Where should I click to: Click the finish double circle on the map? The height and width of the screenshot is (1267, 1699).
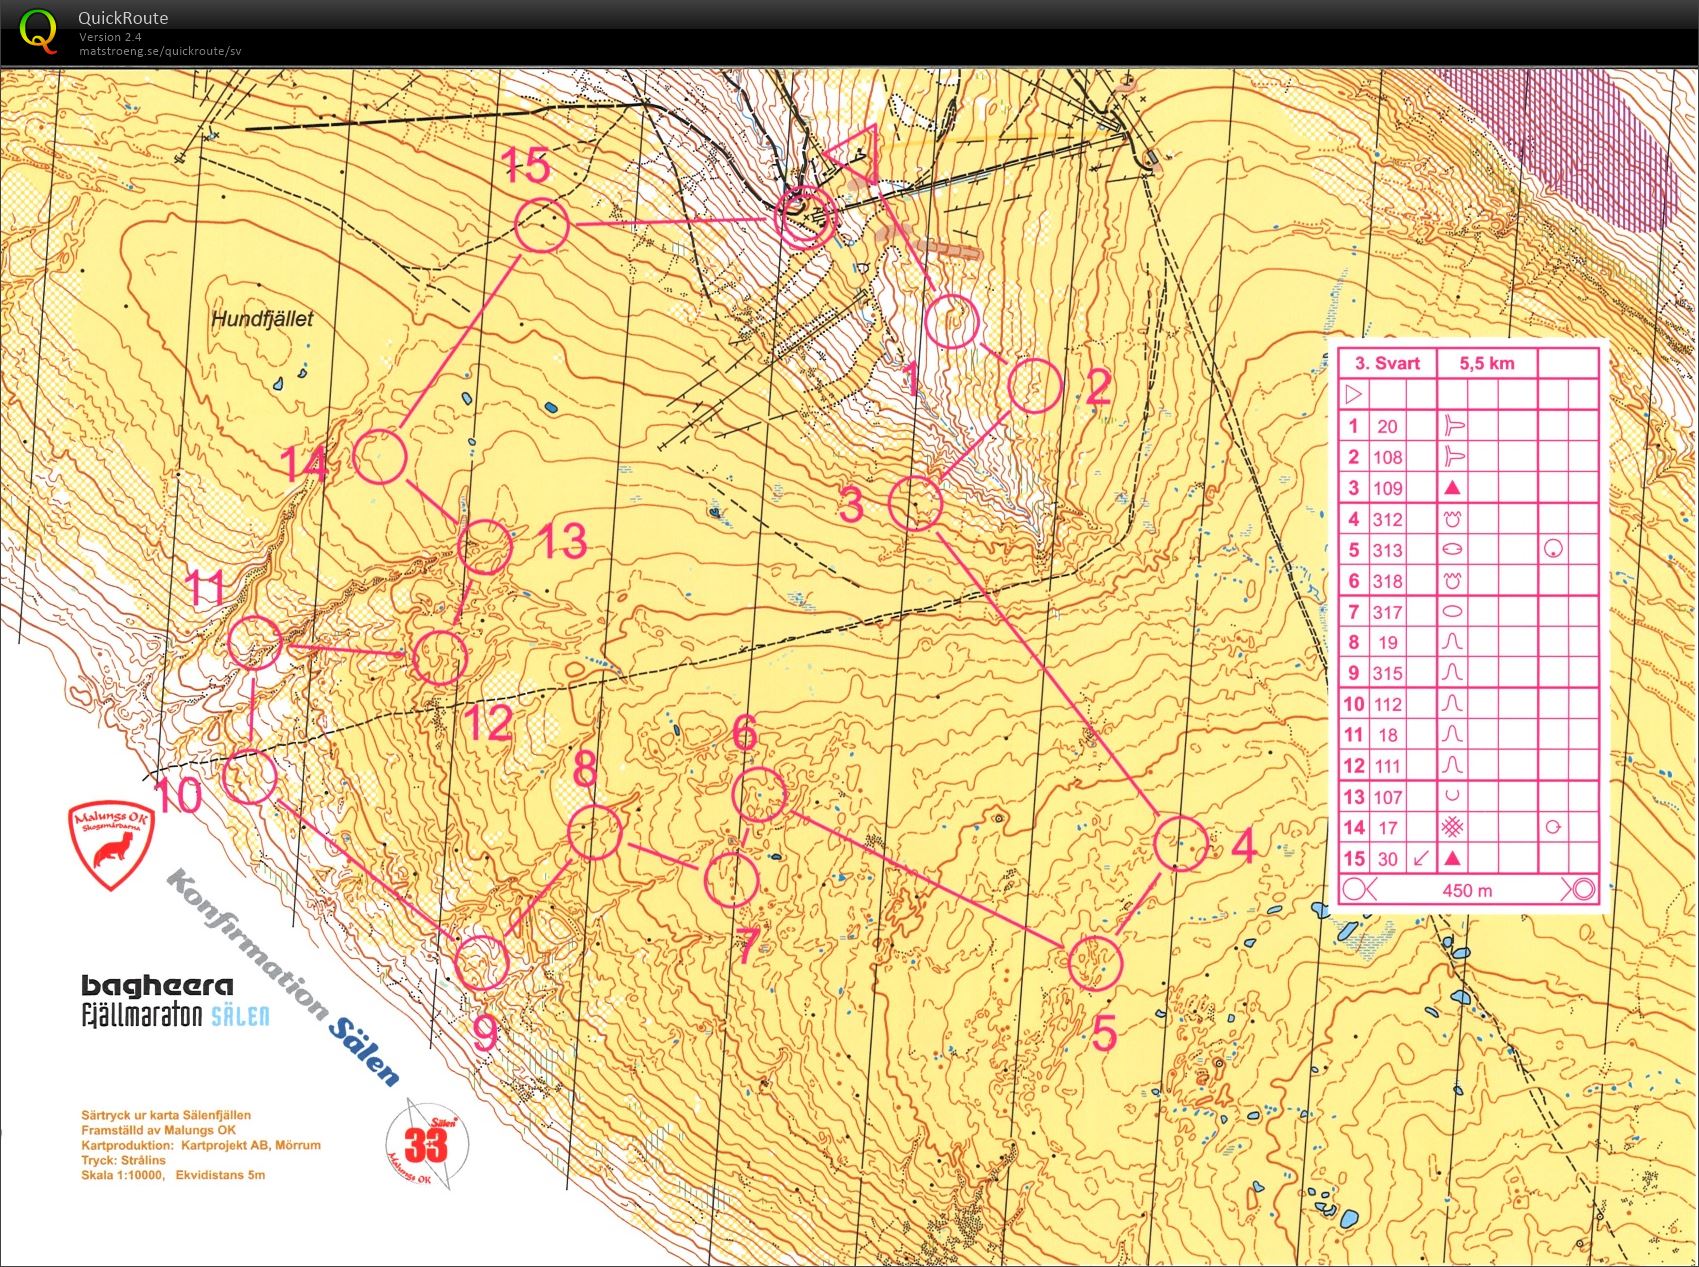[x=805, y=217]
